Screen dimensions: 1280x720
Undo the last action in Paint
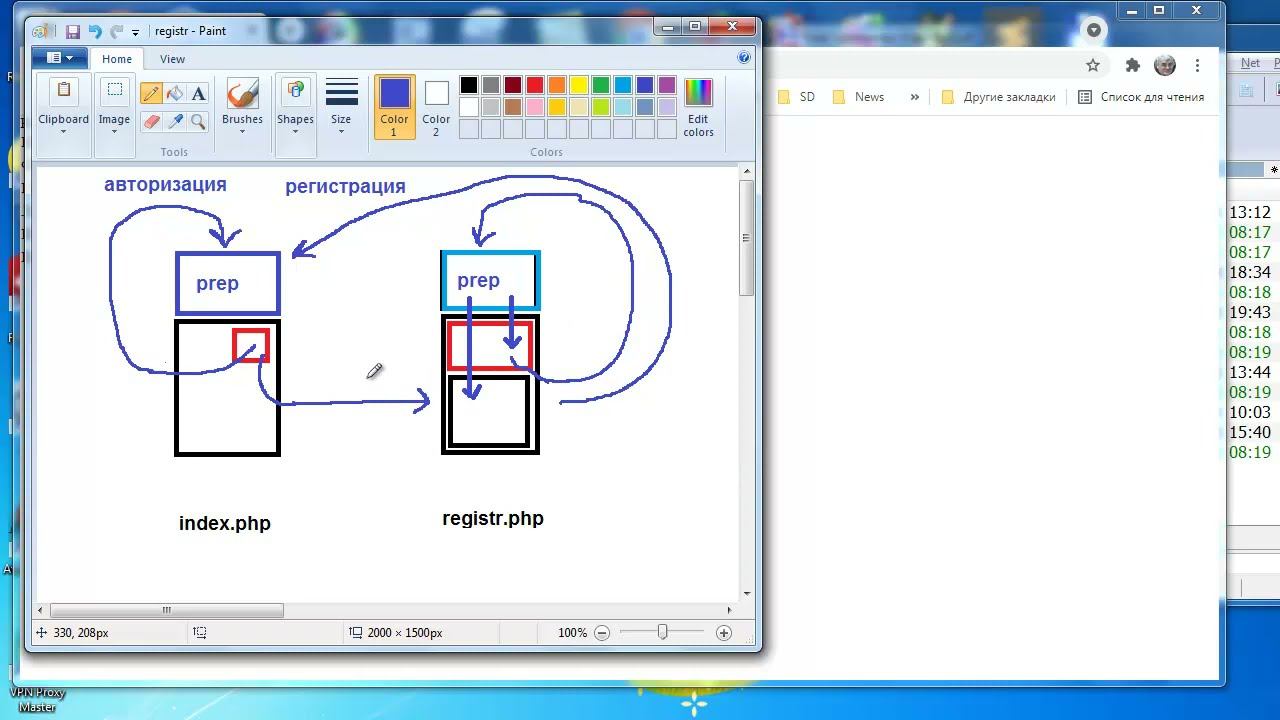pyautogui.click(x=95, y=32)
